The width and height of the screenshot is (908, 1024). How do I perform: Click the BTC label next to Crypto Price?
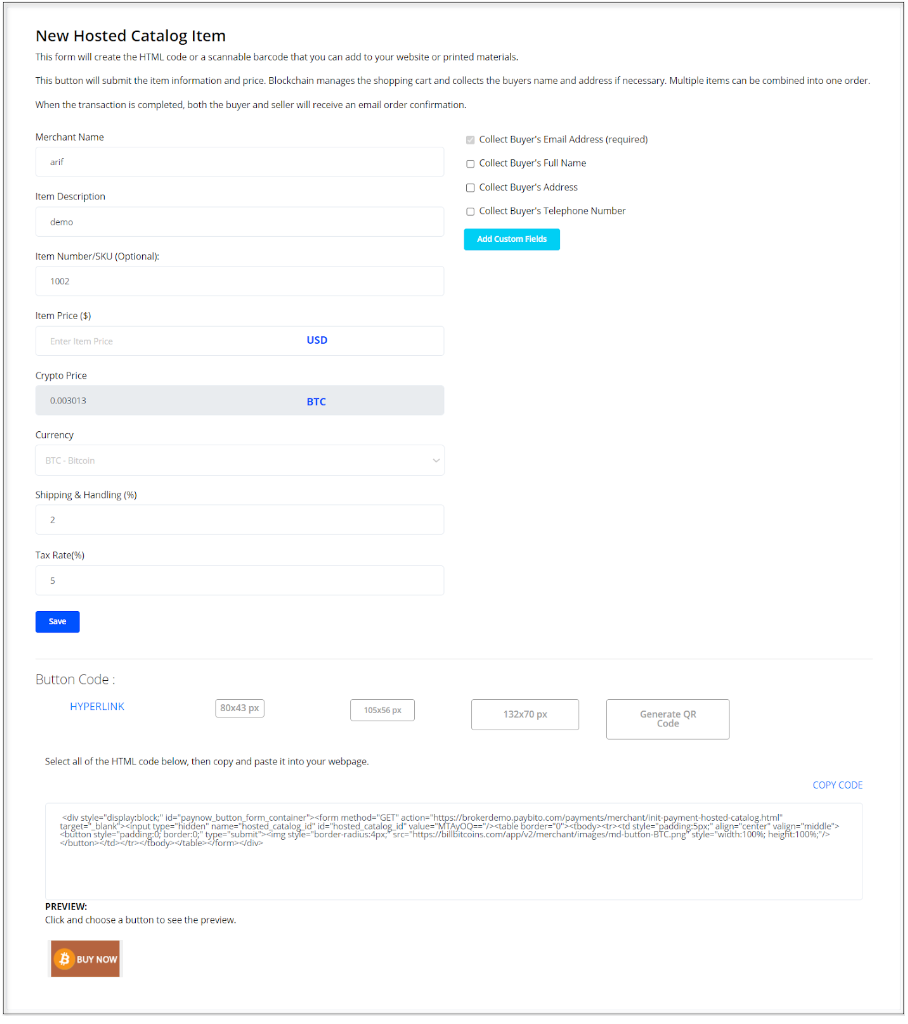(316, 401)
